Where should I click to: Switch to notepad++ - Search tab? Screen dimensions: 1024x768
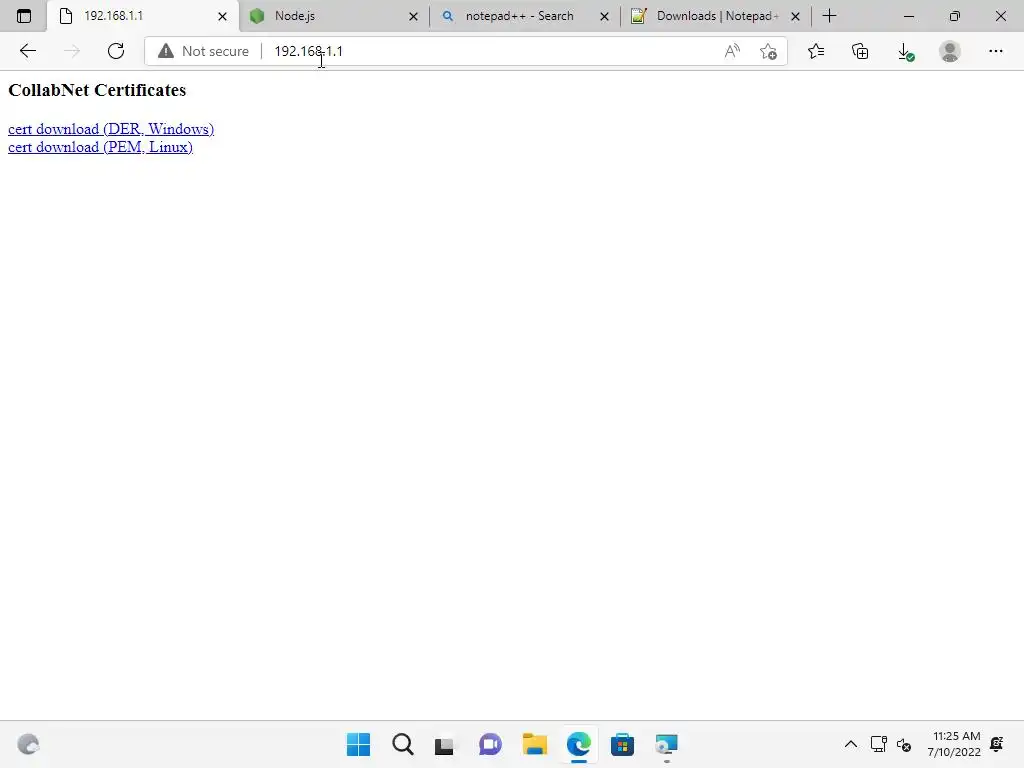(526, 16)
